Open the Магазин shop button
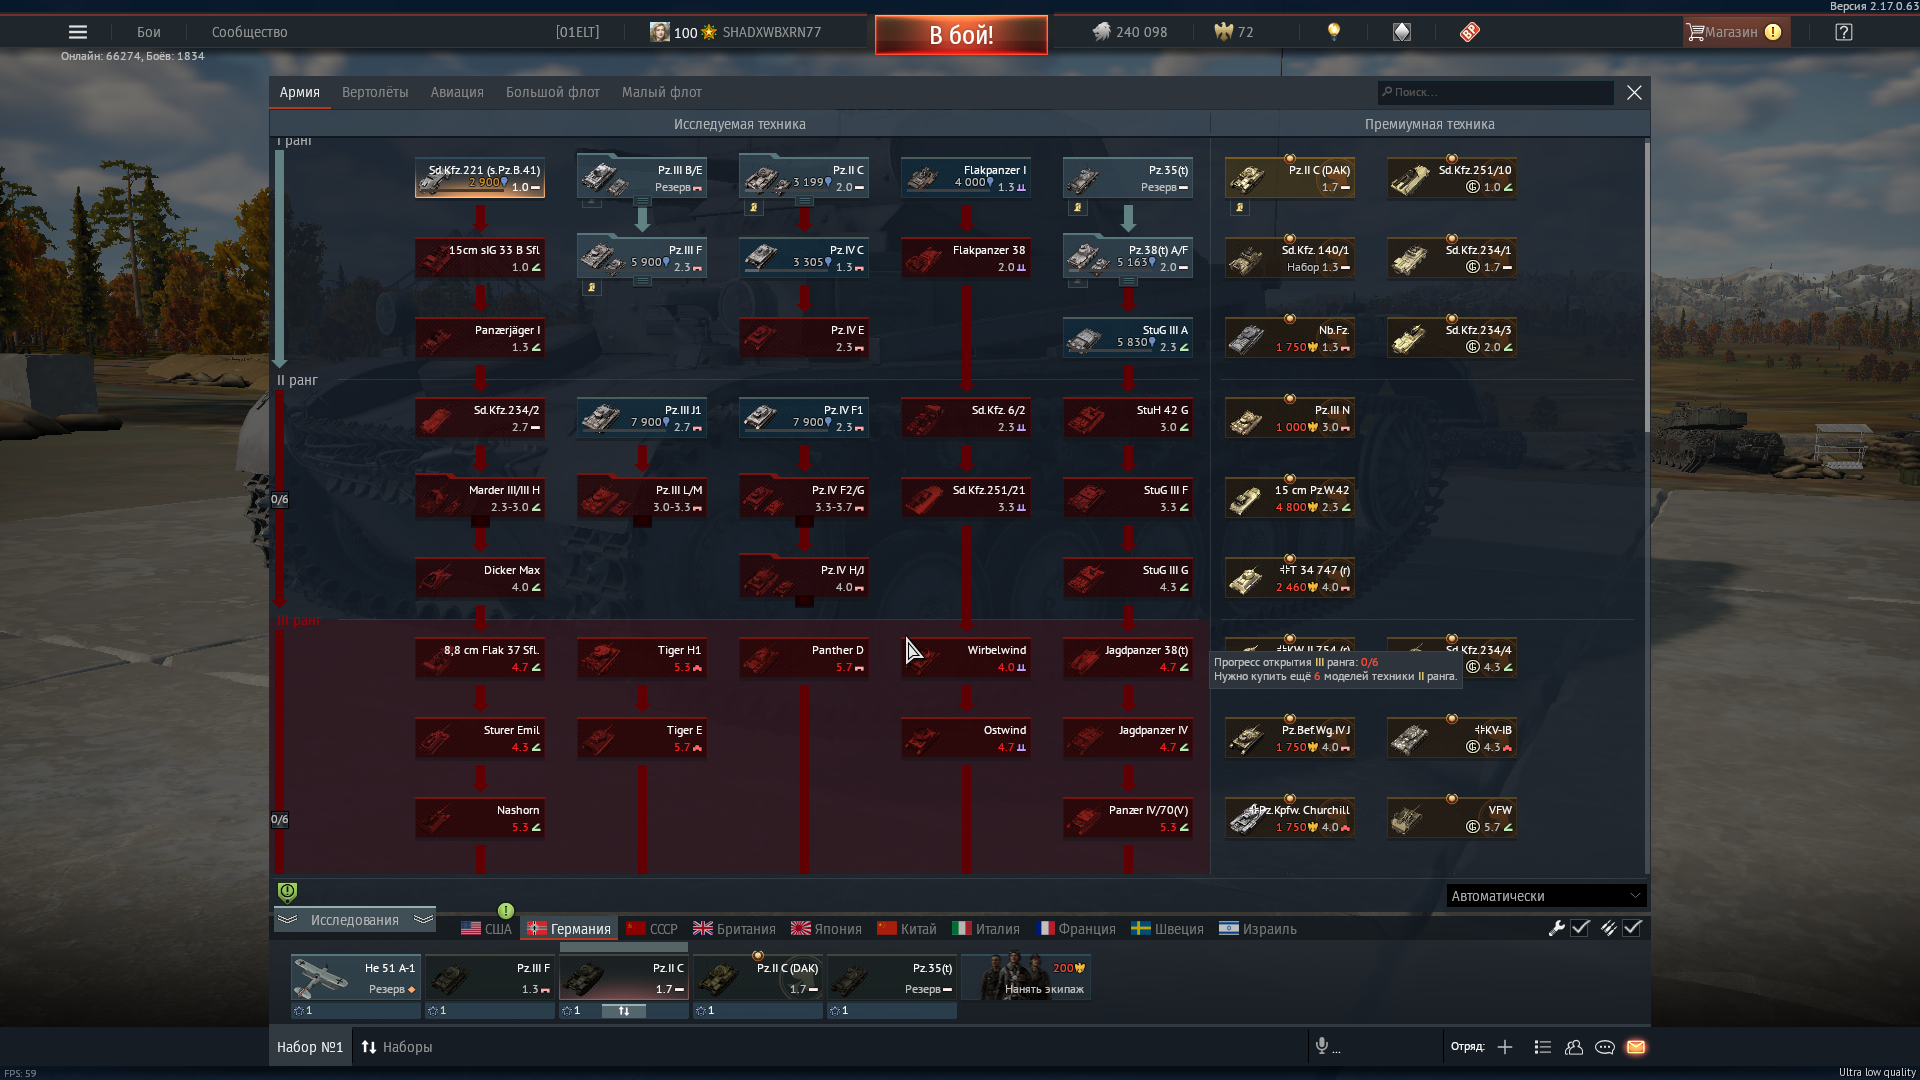Screen dimensions: 1920x1080 (1736, 32)
